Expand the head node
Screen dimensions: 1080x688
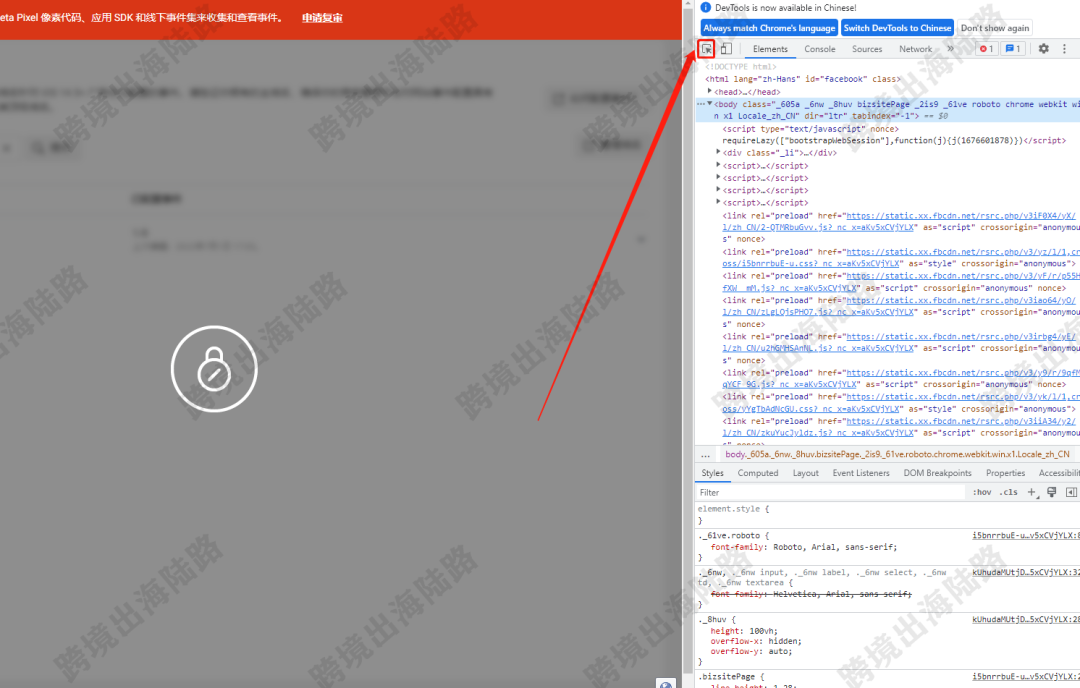[710, 91]
